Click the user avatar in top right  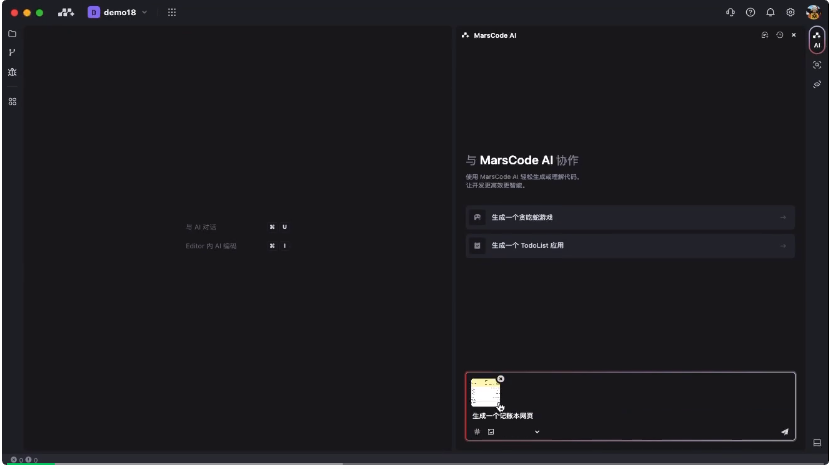[813, 12]
